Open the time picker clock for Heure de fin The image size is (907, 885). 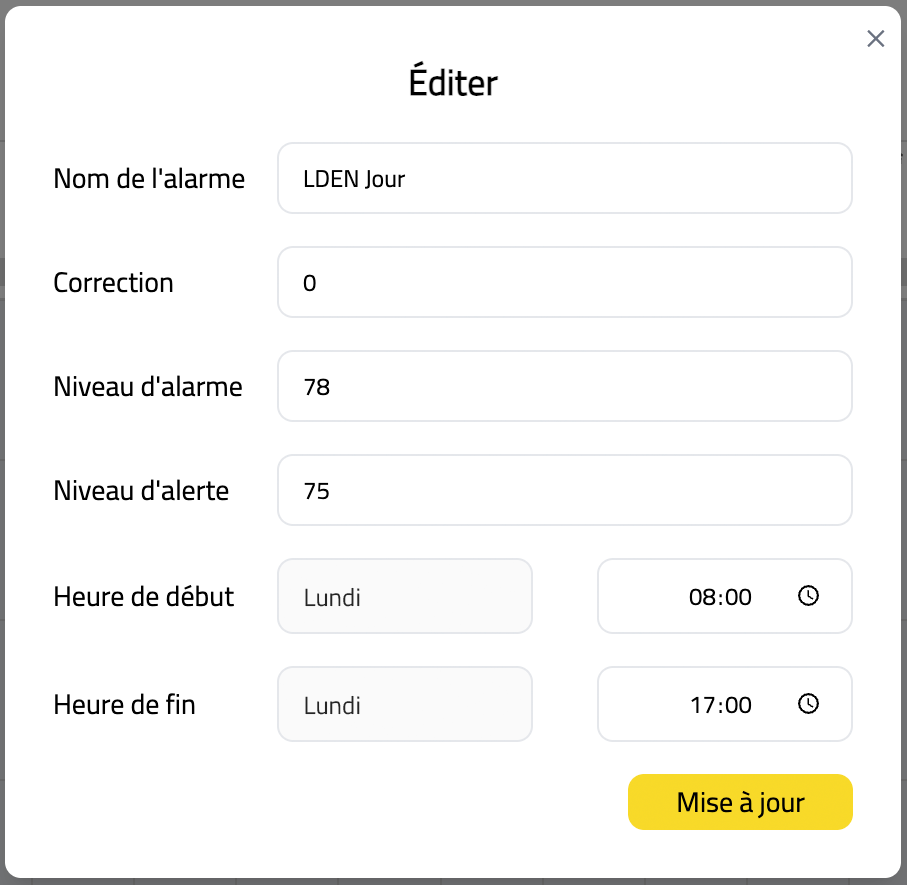(808, 704)
